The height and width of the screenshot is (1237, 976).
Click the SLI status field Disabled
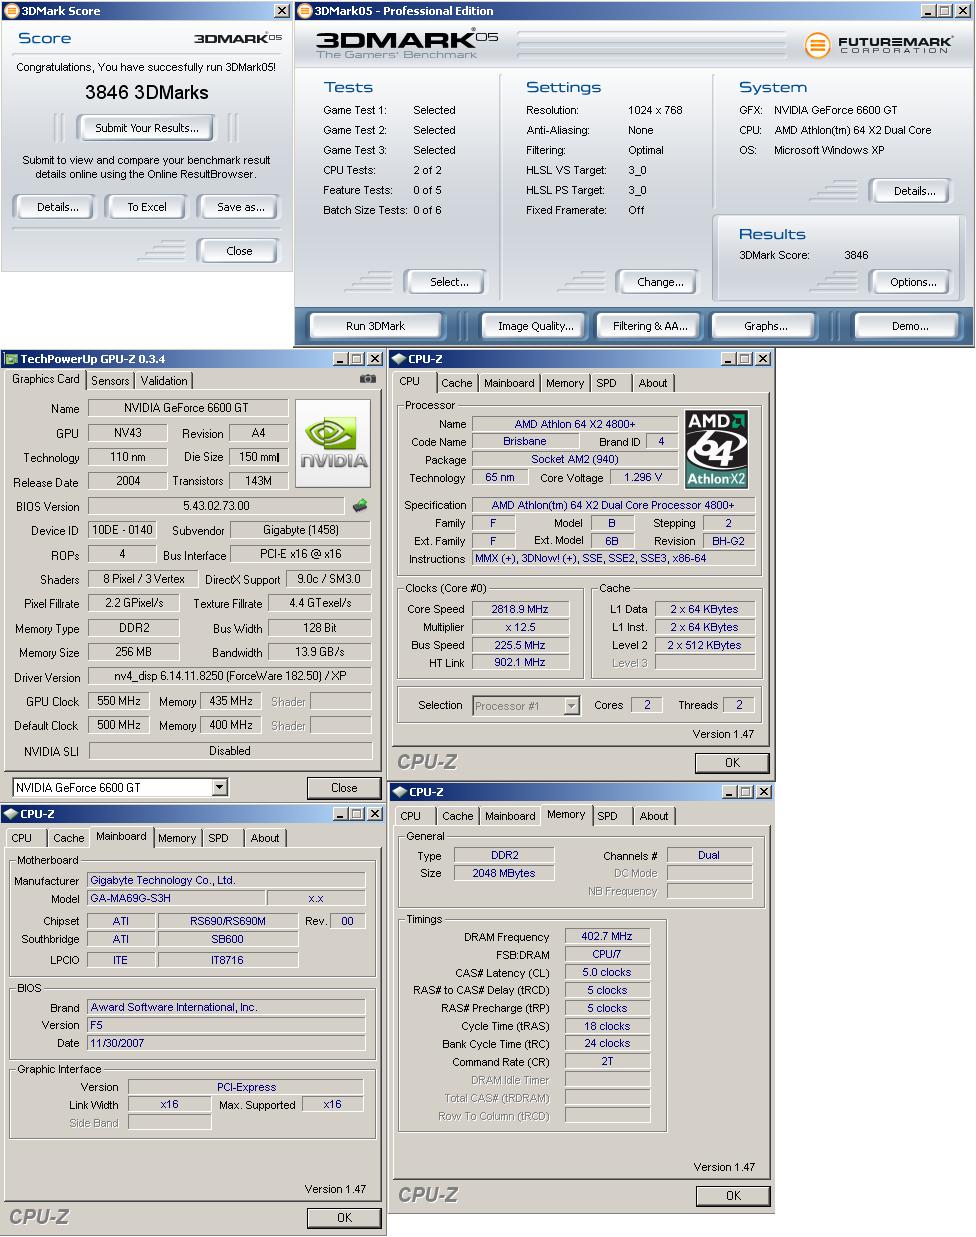click(230, 751)
